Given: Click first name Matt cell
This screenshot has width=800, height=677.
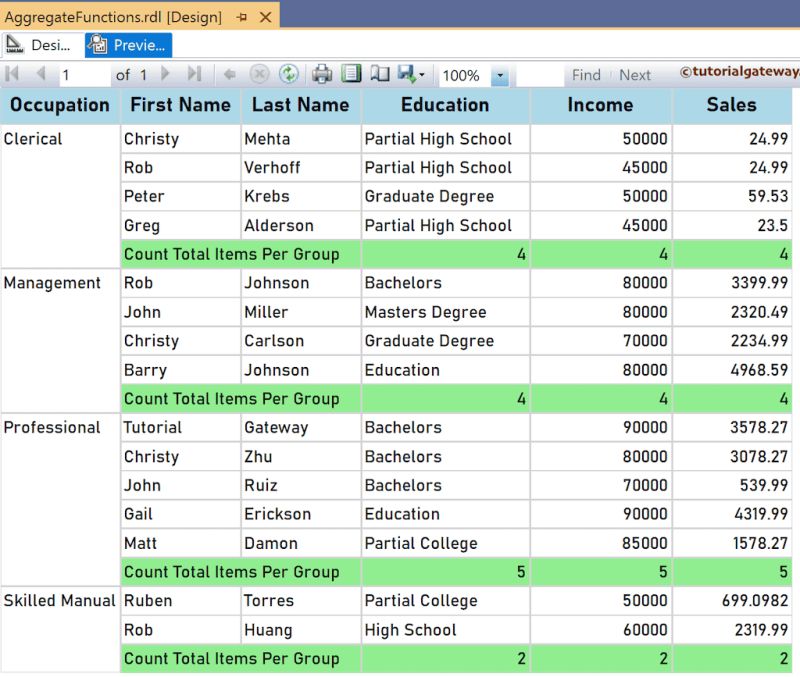Looking at the screenshot, I should click(181, 543).
